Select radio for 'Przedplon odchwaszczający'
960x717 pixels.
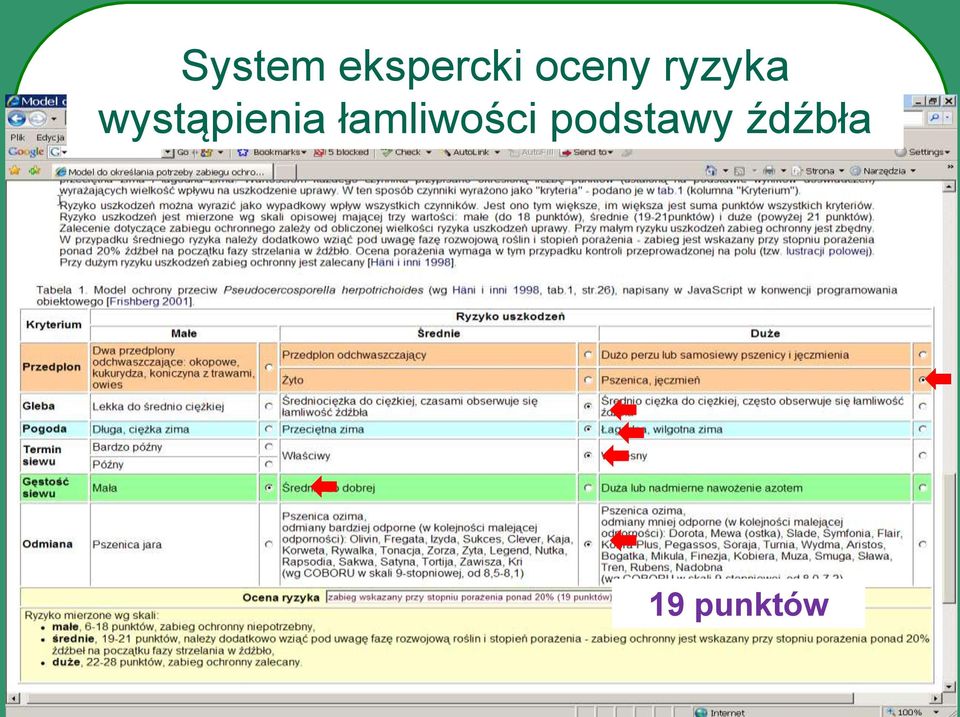588,355
